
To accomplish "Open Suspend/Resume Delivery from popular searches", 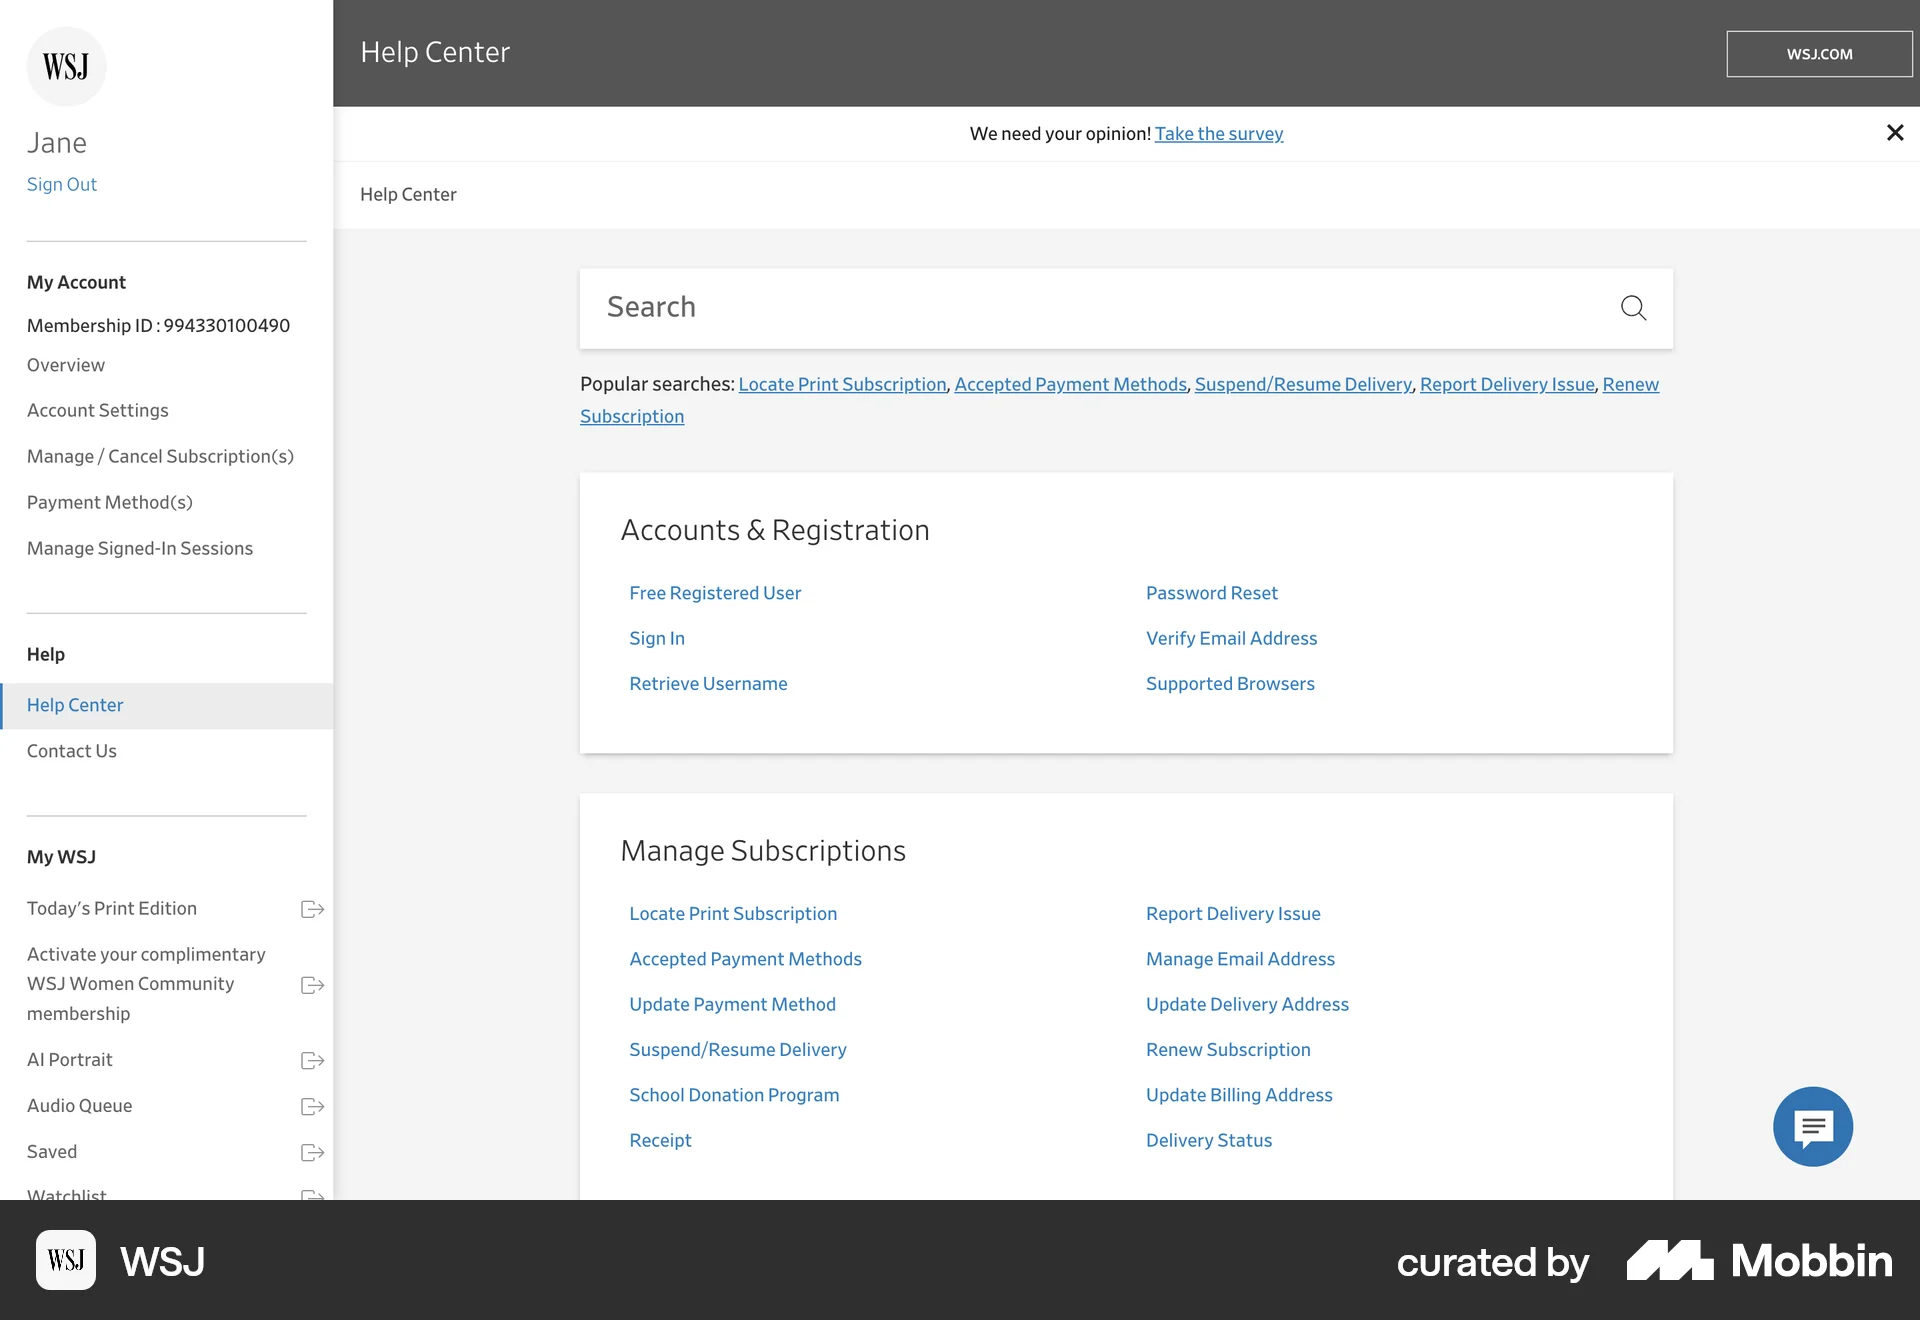I will (x=1302, y=384).
